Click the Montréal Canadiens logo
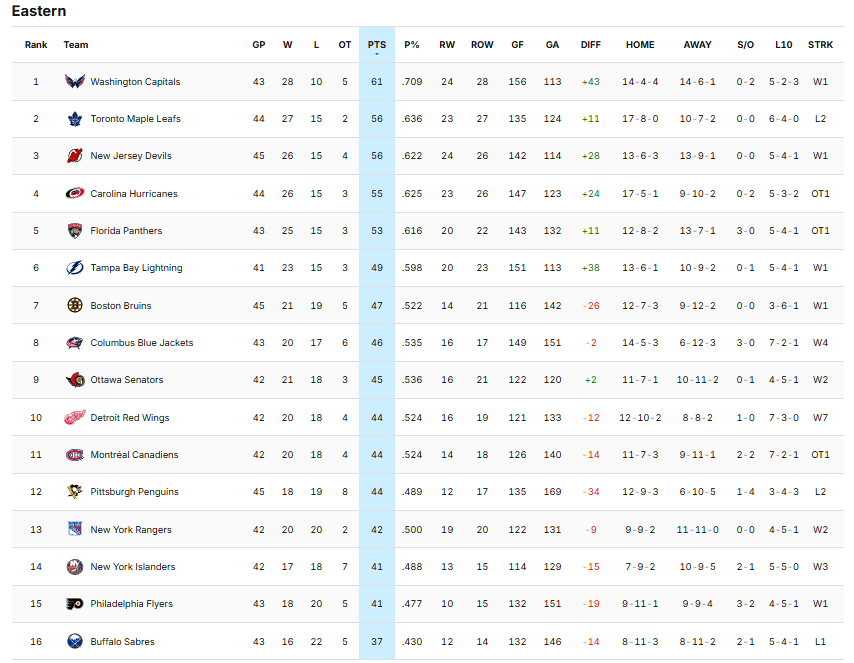This screenshot has height=663, width=854. (x=75, y=455)
